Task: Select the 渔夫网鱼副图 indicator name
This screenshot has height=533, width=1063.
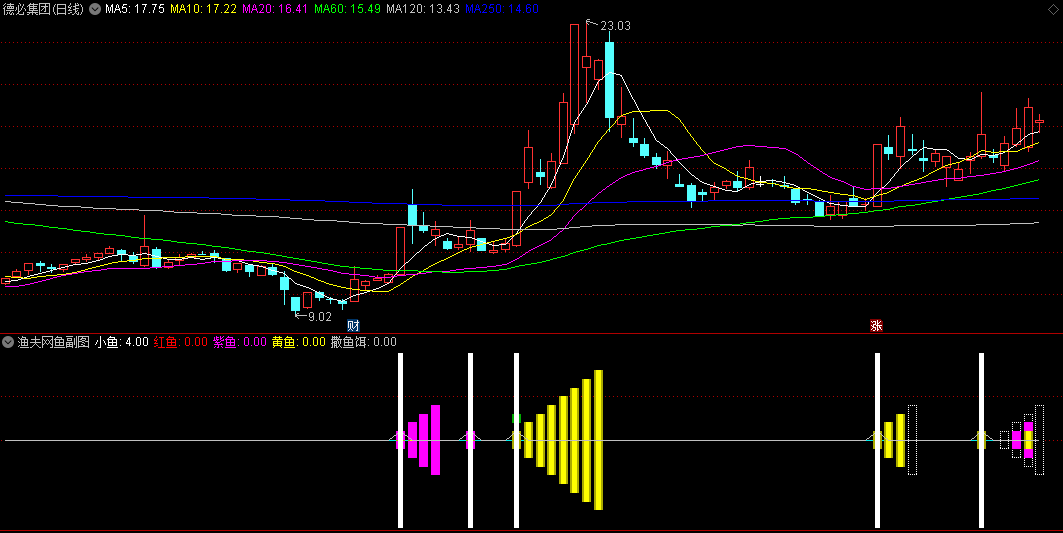Action: [54, 342]
